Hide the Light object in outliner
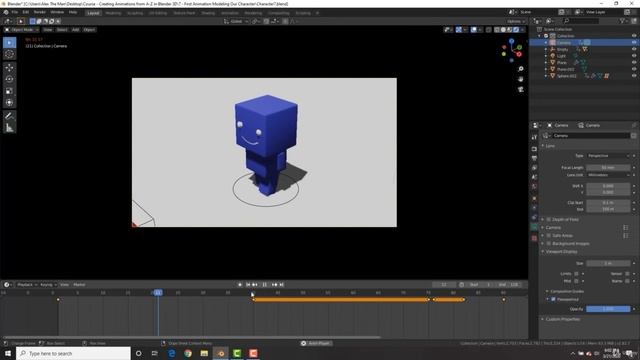The image size is (640, 360). click(634, 56)
